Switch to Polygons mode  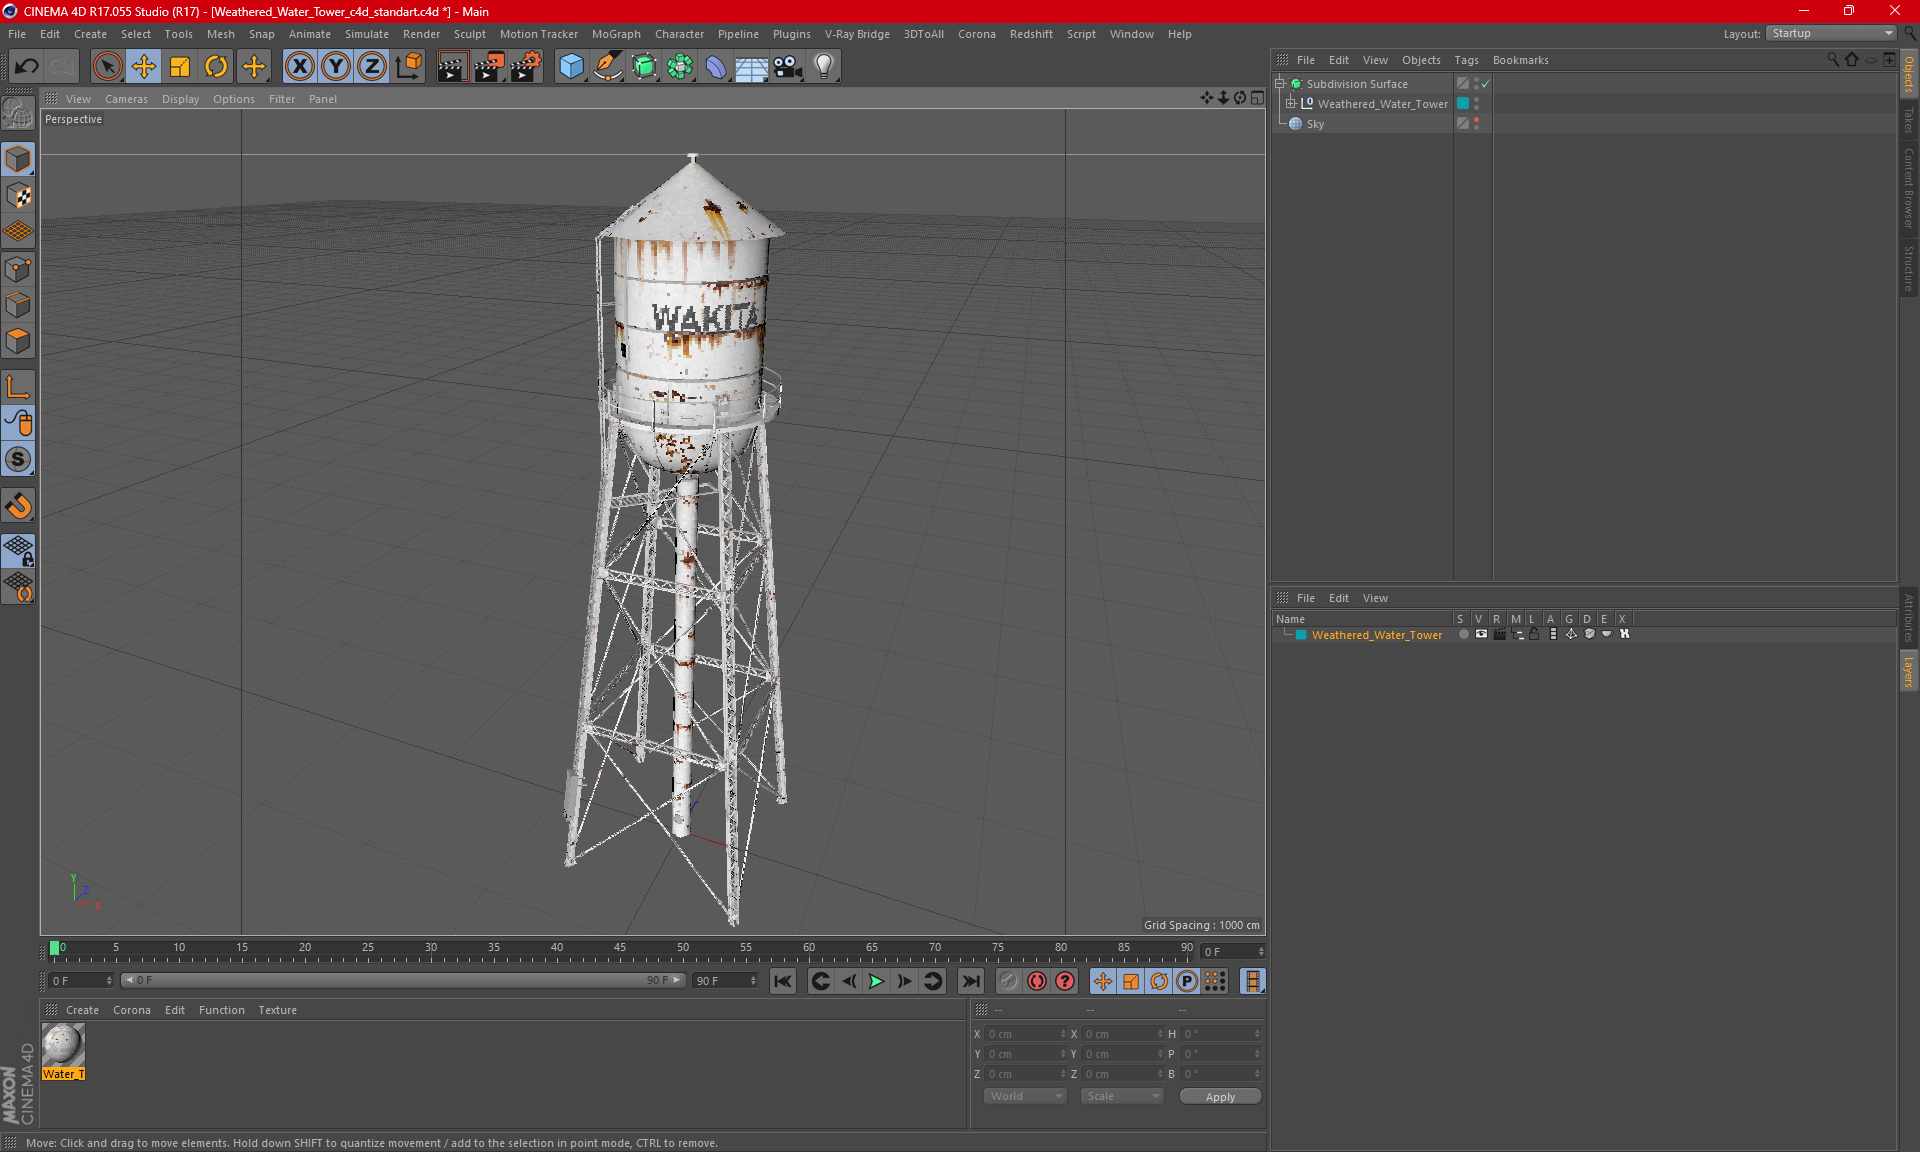(18, 341)
